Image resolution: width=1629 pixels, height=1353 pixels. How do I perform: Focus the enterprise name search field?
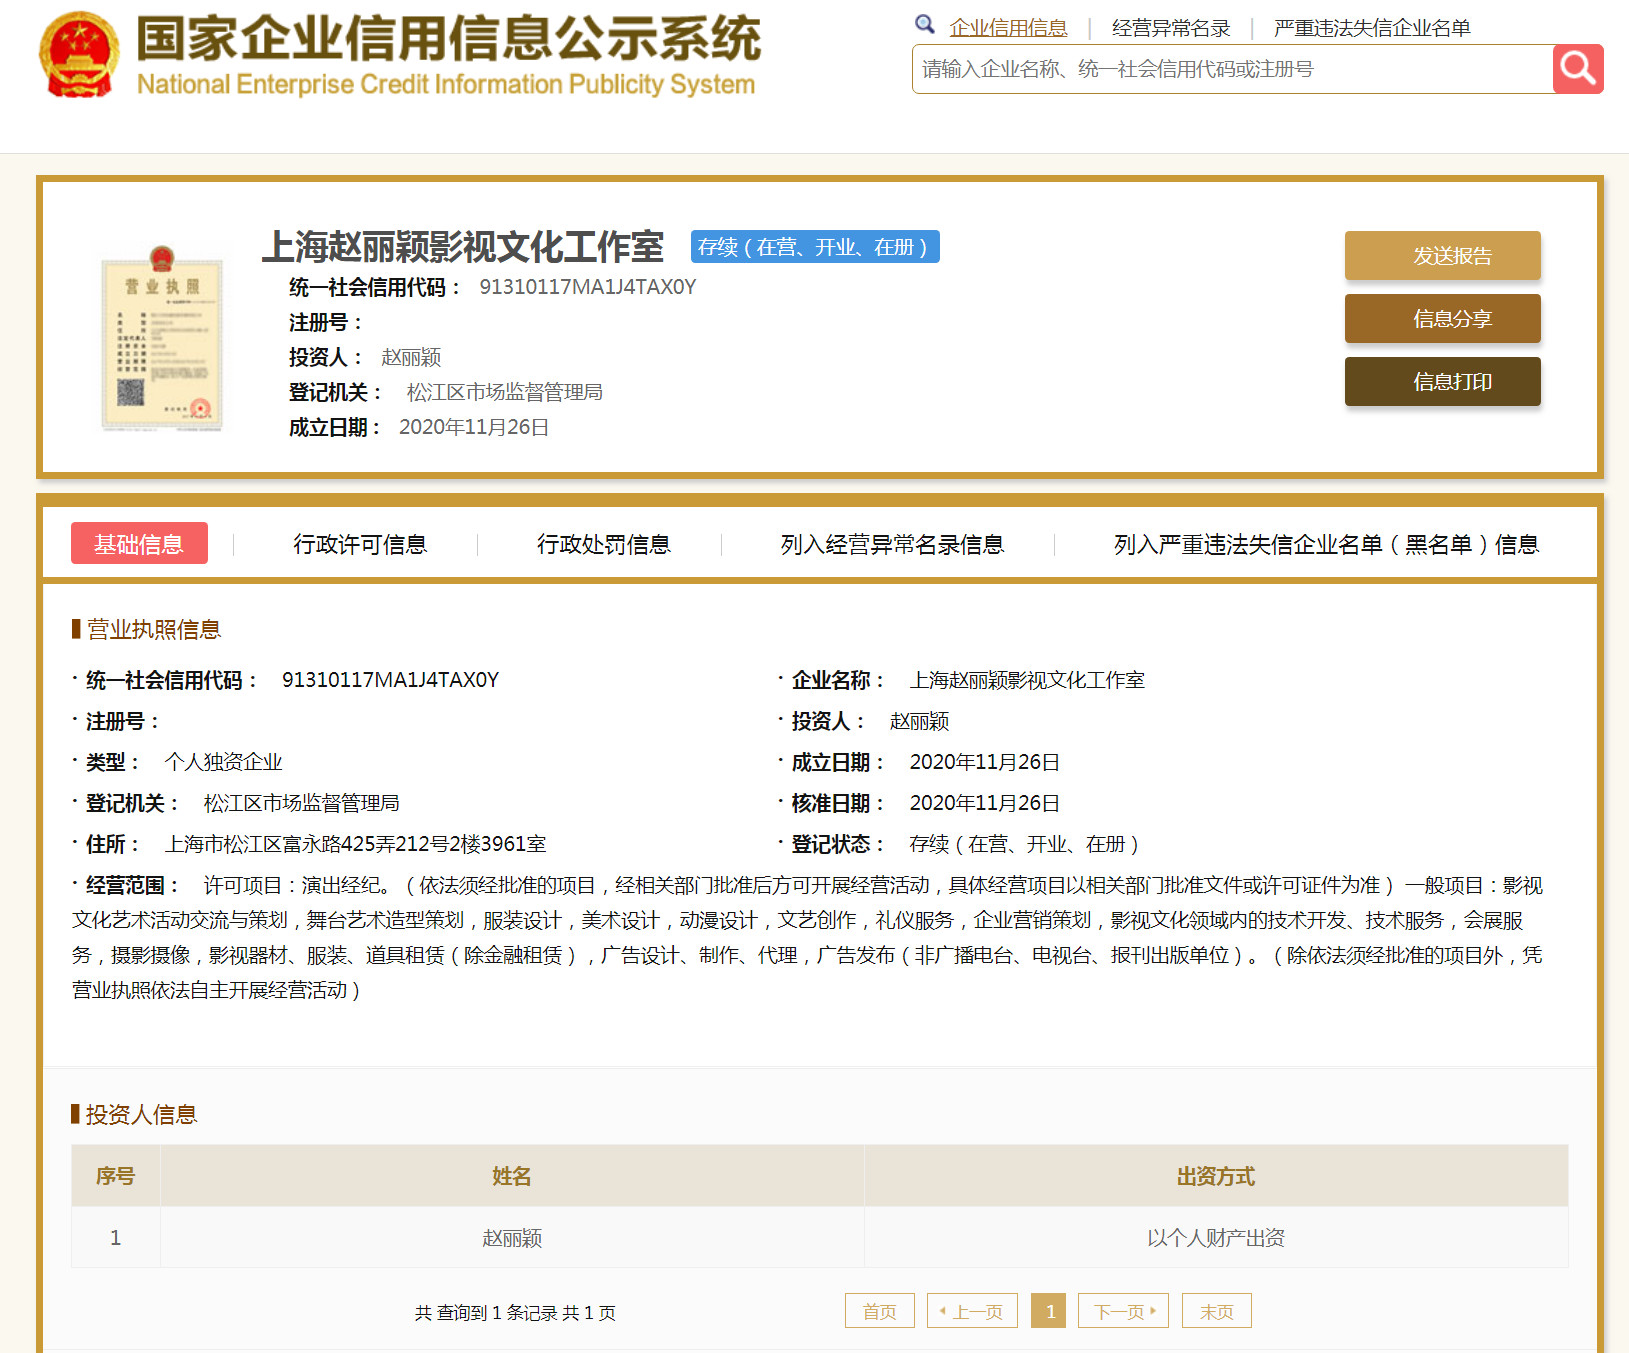pos(1233,69)
